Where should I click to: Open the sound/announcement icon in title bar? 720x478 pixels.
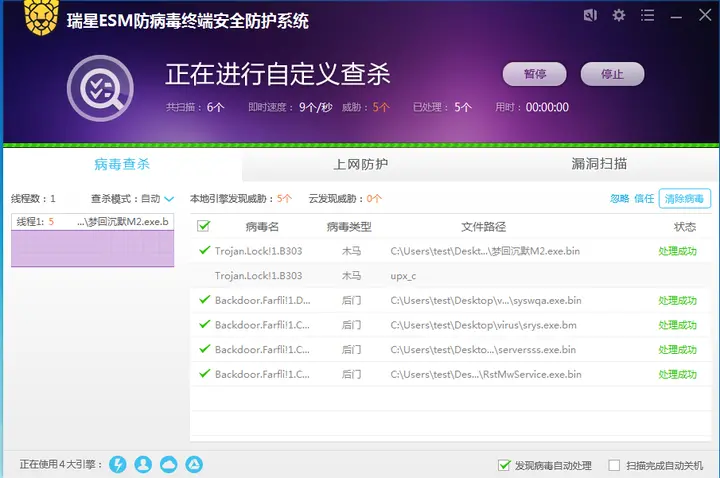tap(590, 15)
